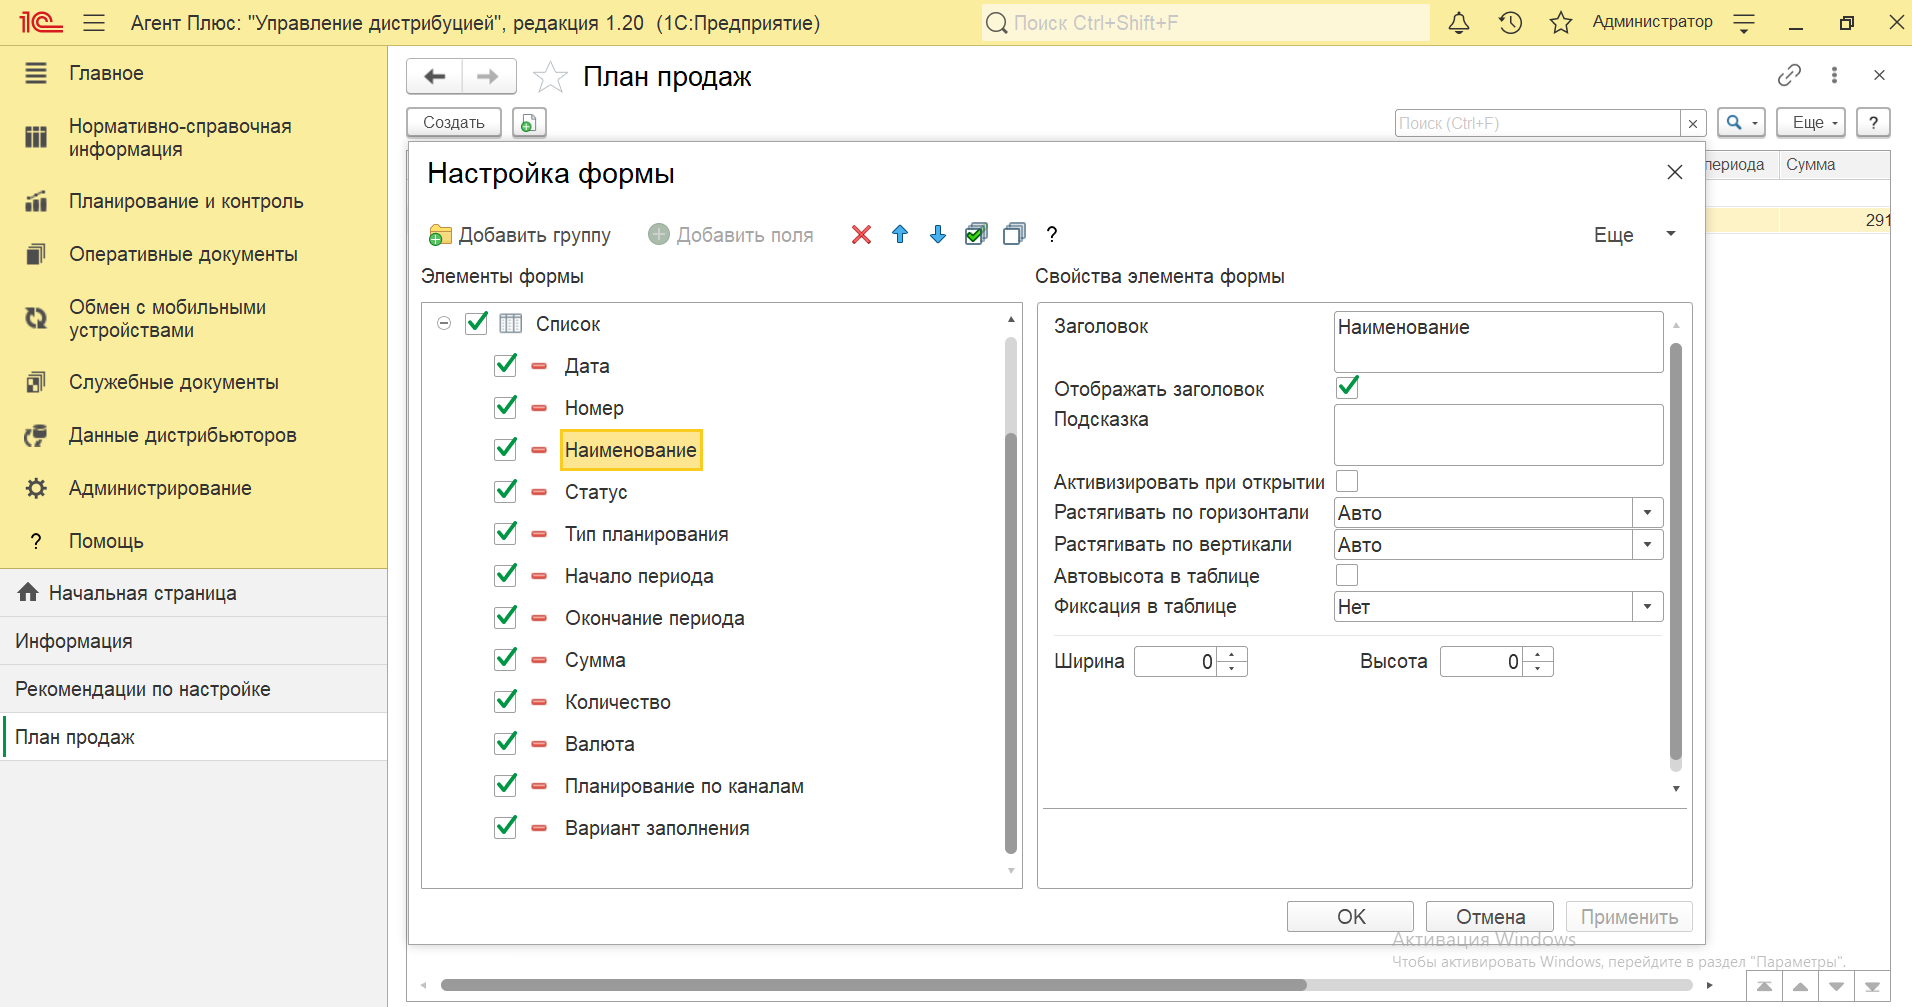This screenshot has width=1912, height=1007.
Task: Open Растягивать по горизонтали dropdown
Action: [1647, 513]
